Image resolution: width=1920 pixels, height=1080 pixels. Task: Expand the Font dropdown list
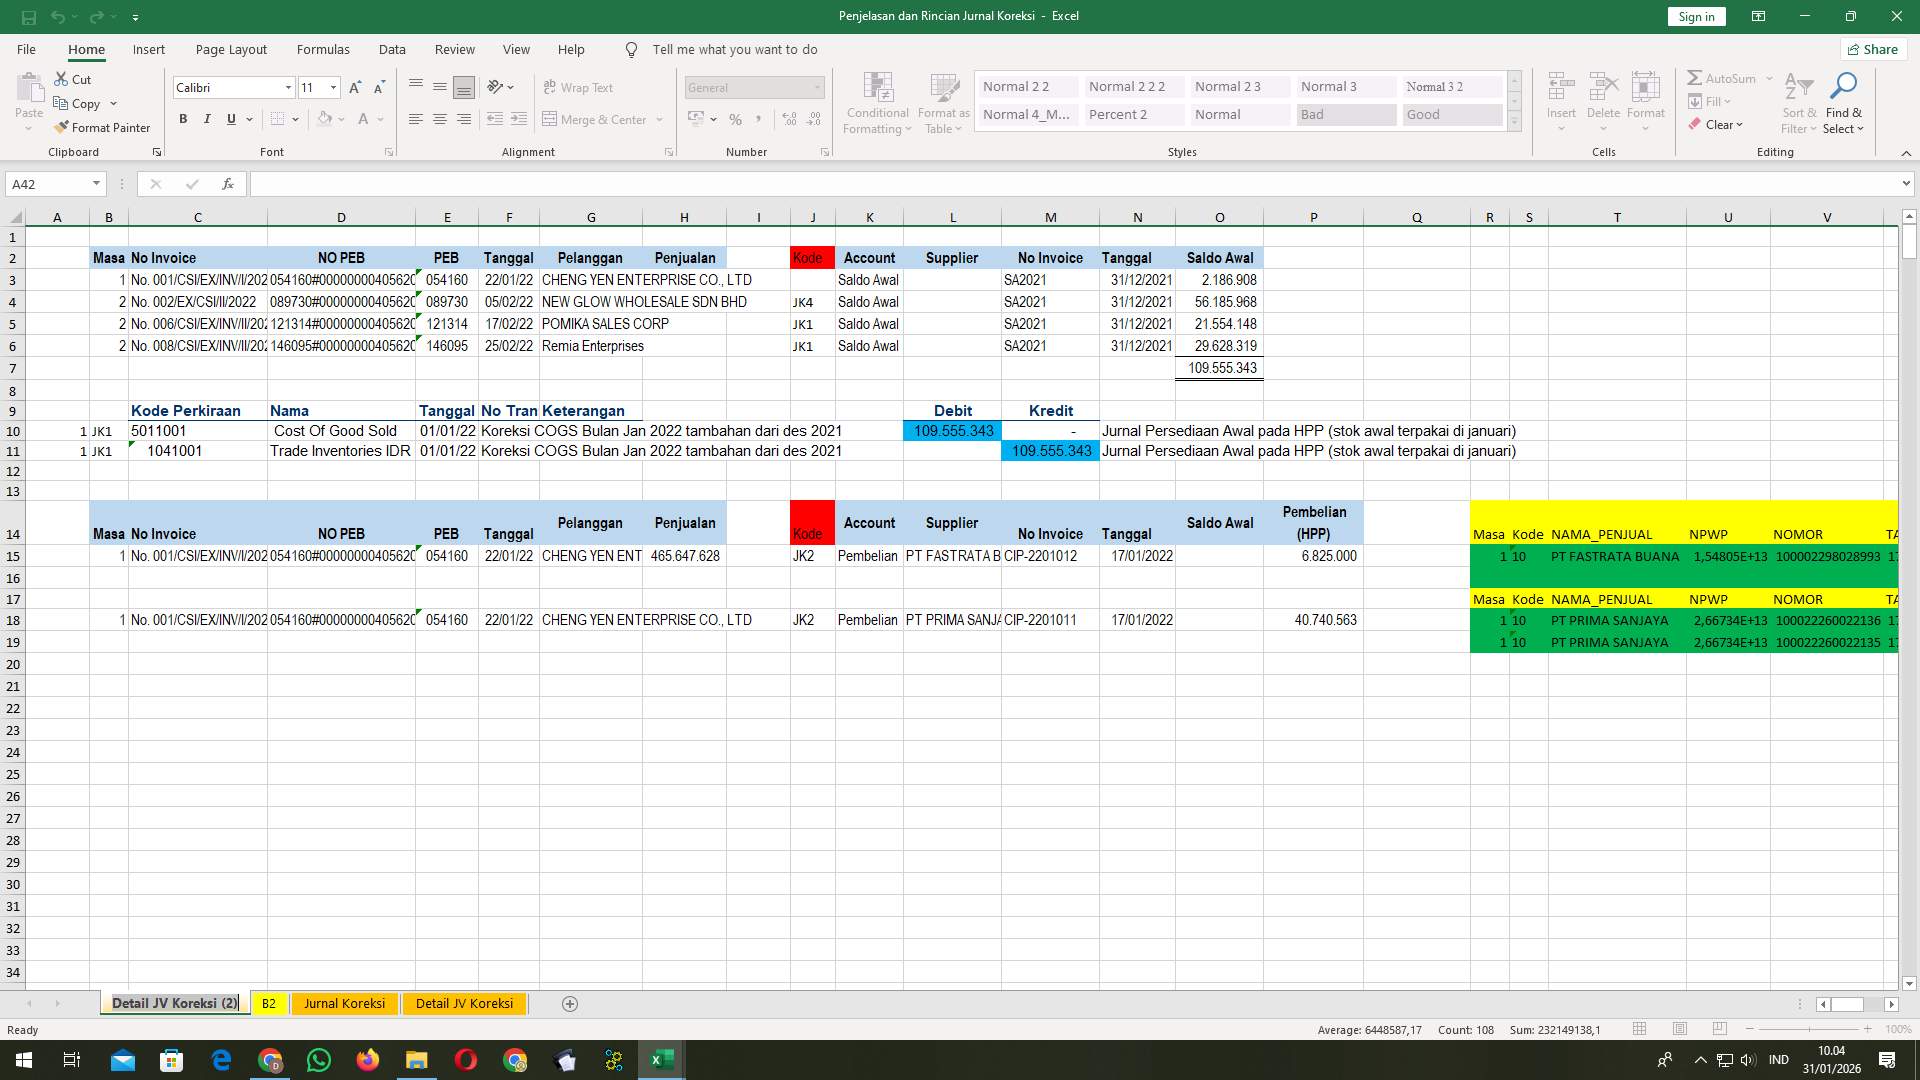coord(288,87)
